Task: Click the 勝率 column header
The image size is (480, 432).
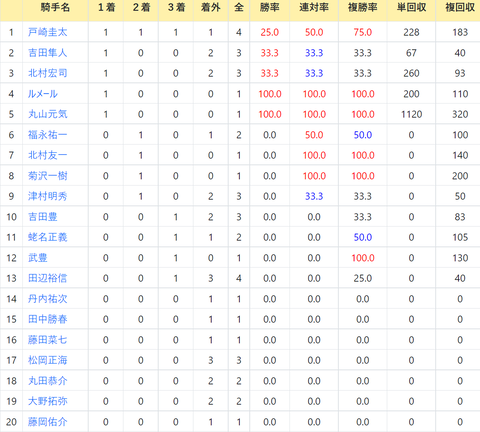Action: pos(270,7)
